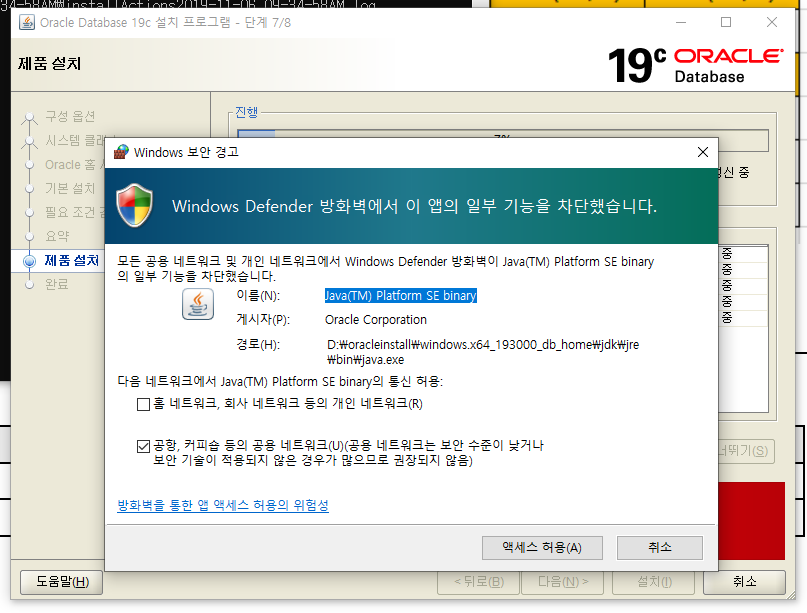Select the highlighted Java(TM) Platform SE binary name field
The width and height of the screenshot is (807, 613).
pos(400,295)
